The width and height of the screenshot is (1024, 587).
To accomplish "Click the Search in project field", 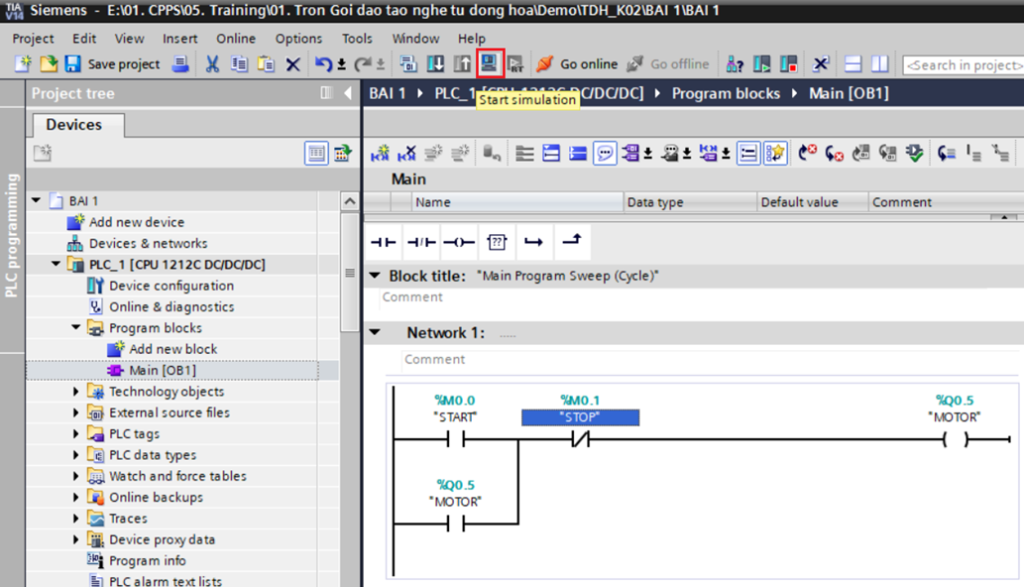I will pos(962,65).
